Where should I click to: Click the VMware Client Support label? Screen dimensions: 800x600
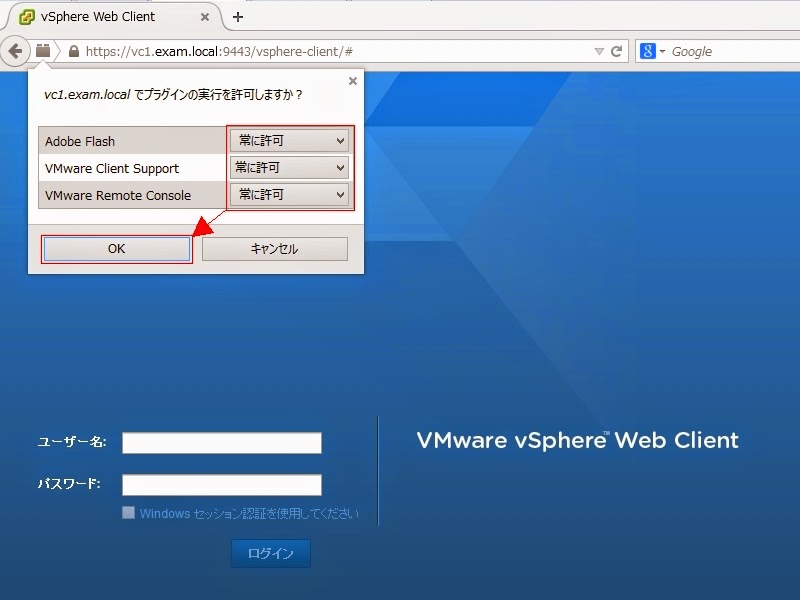(112, 169)
